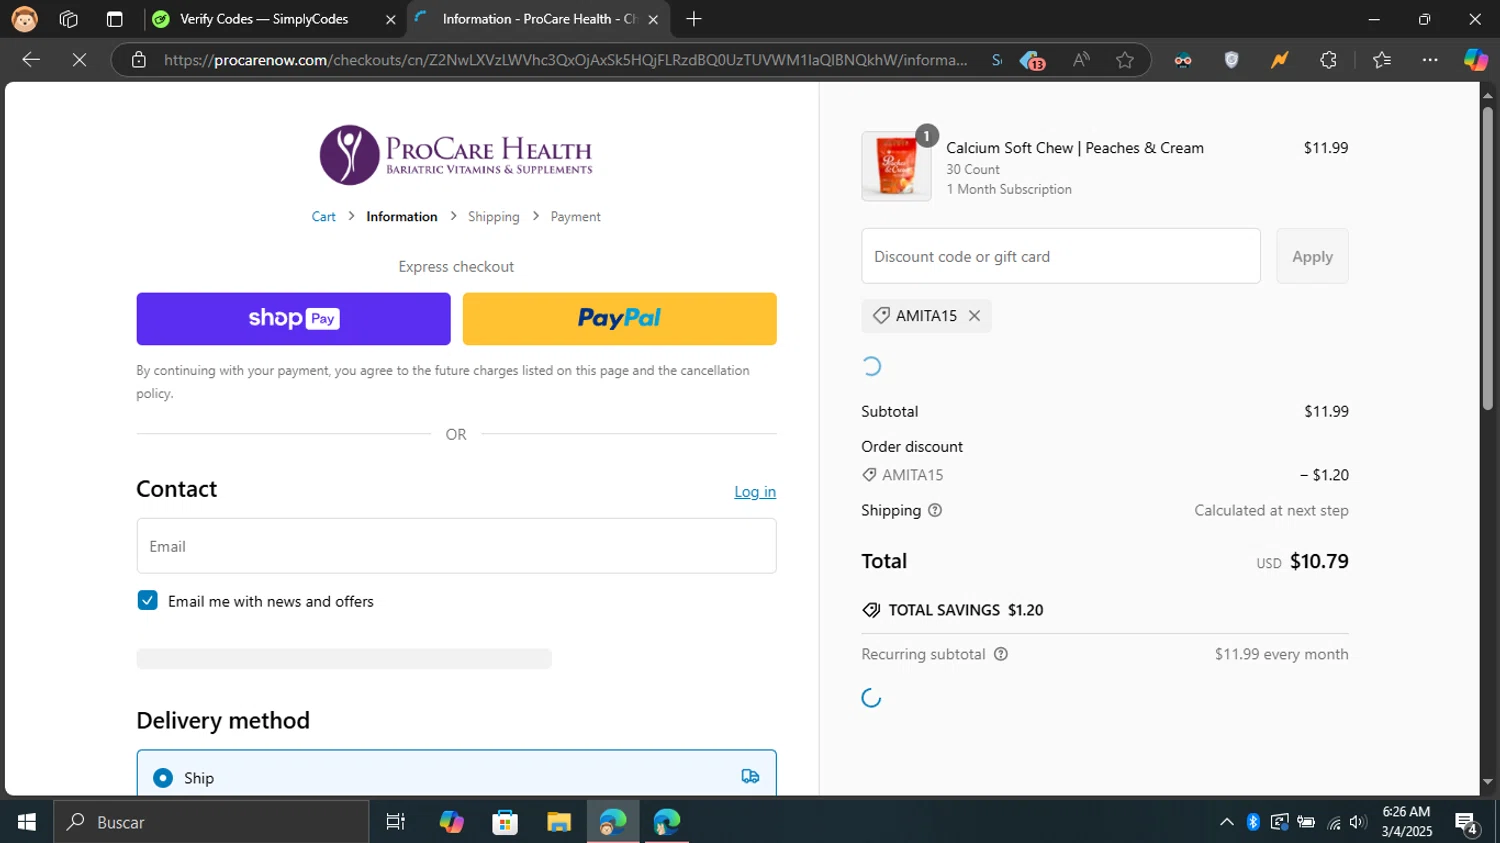Viewport: 1500px width, 843px height.
Task: Click the Log in link
Action: pos(755,491)
